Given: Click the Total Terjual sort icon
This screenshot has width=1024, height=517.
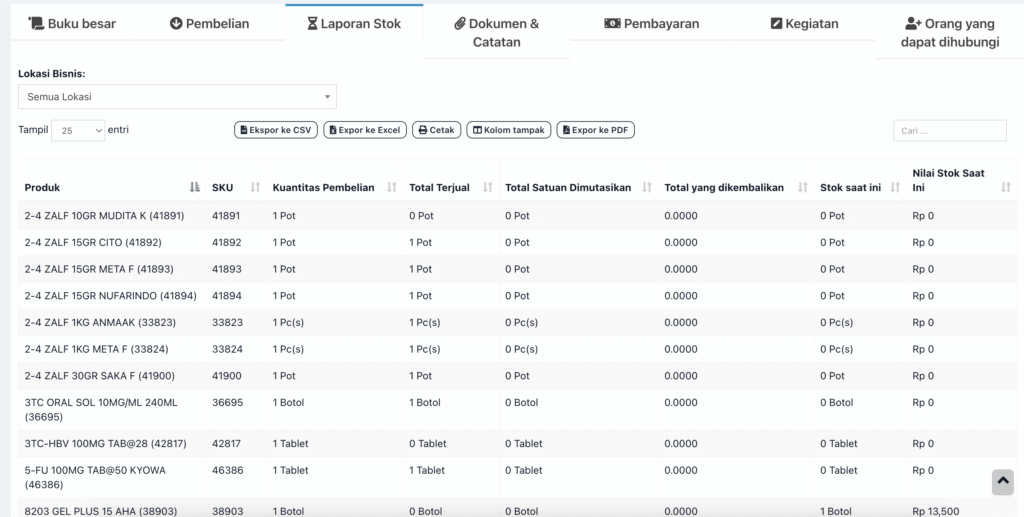Looking at the screenshot, I should pyautogui.click(x=488, y=187).
